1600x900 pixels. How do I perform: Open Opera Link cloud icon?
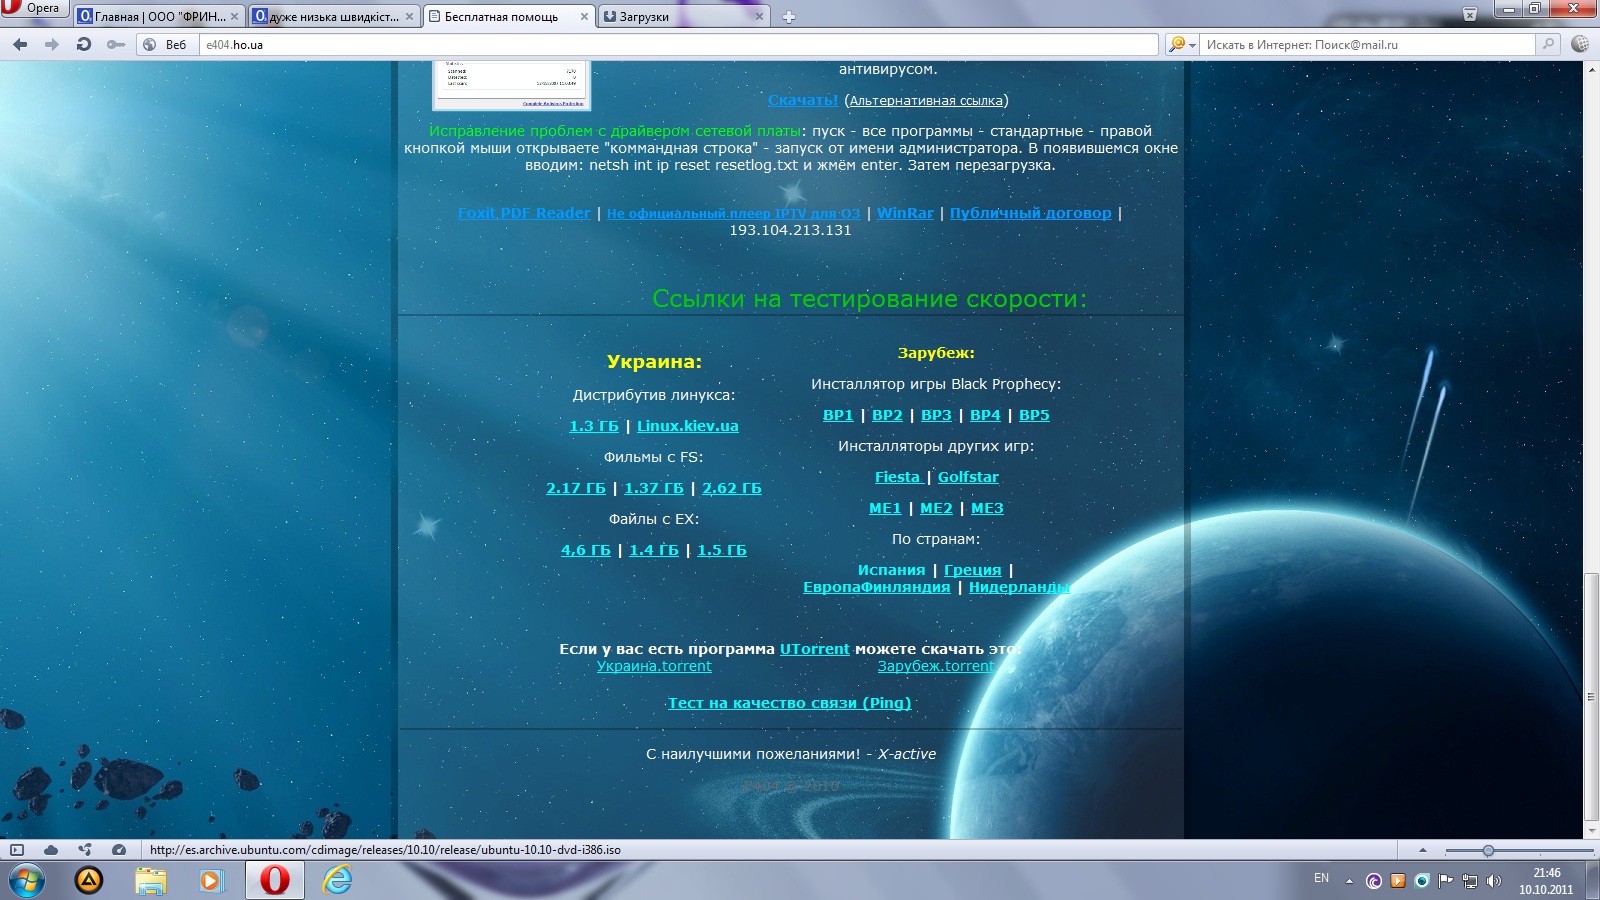[51, 850]
